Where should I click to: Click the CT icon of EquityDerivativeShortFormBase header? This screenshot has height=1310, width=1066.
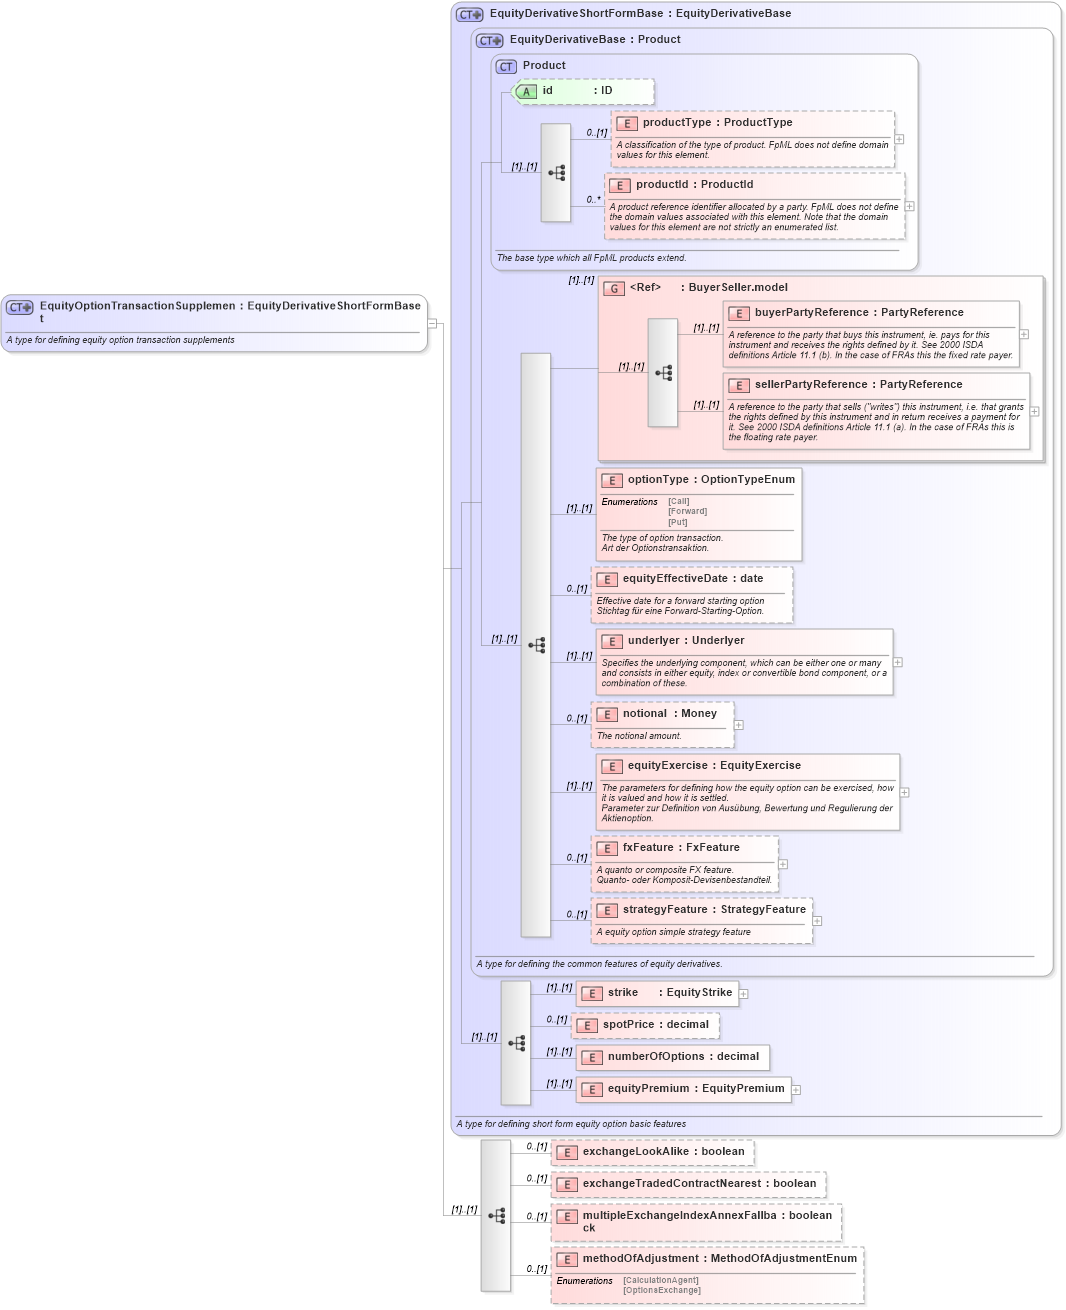[469, 15]
